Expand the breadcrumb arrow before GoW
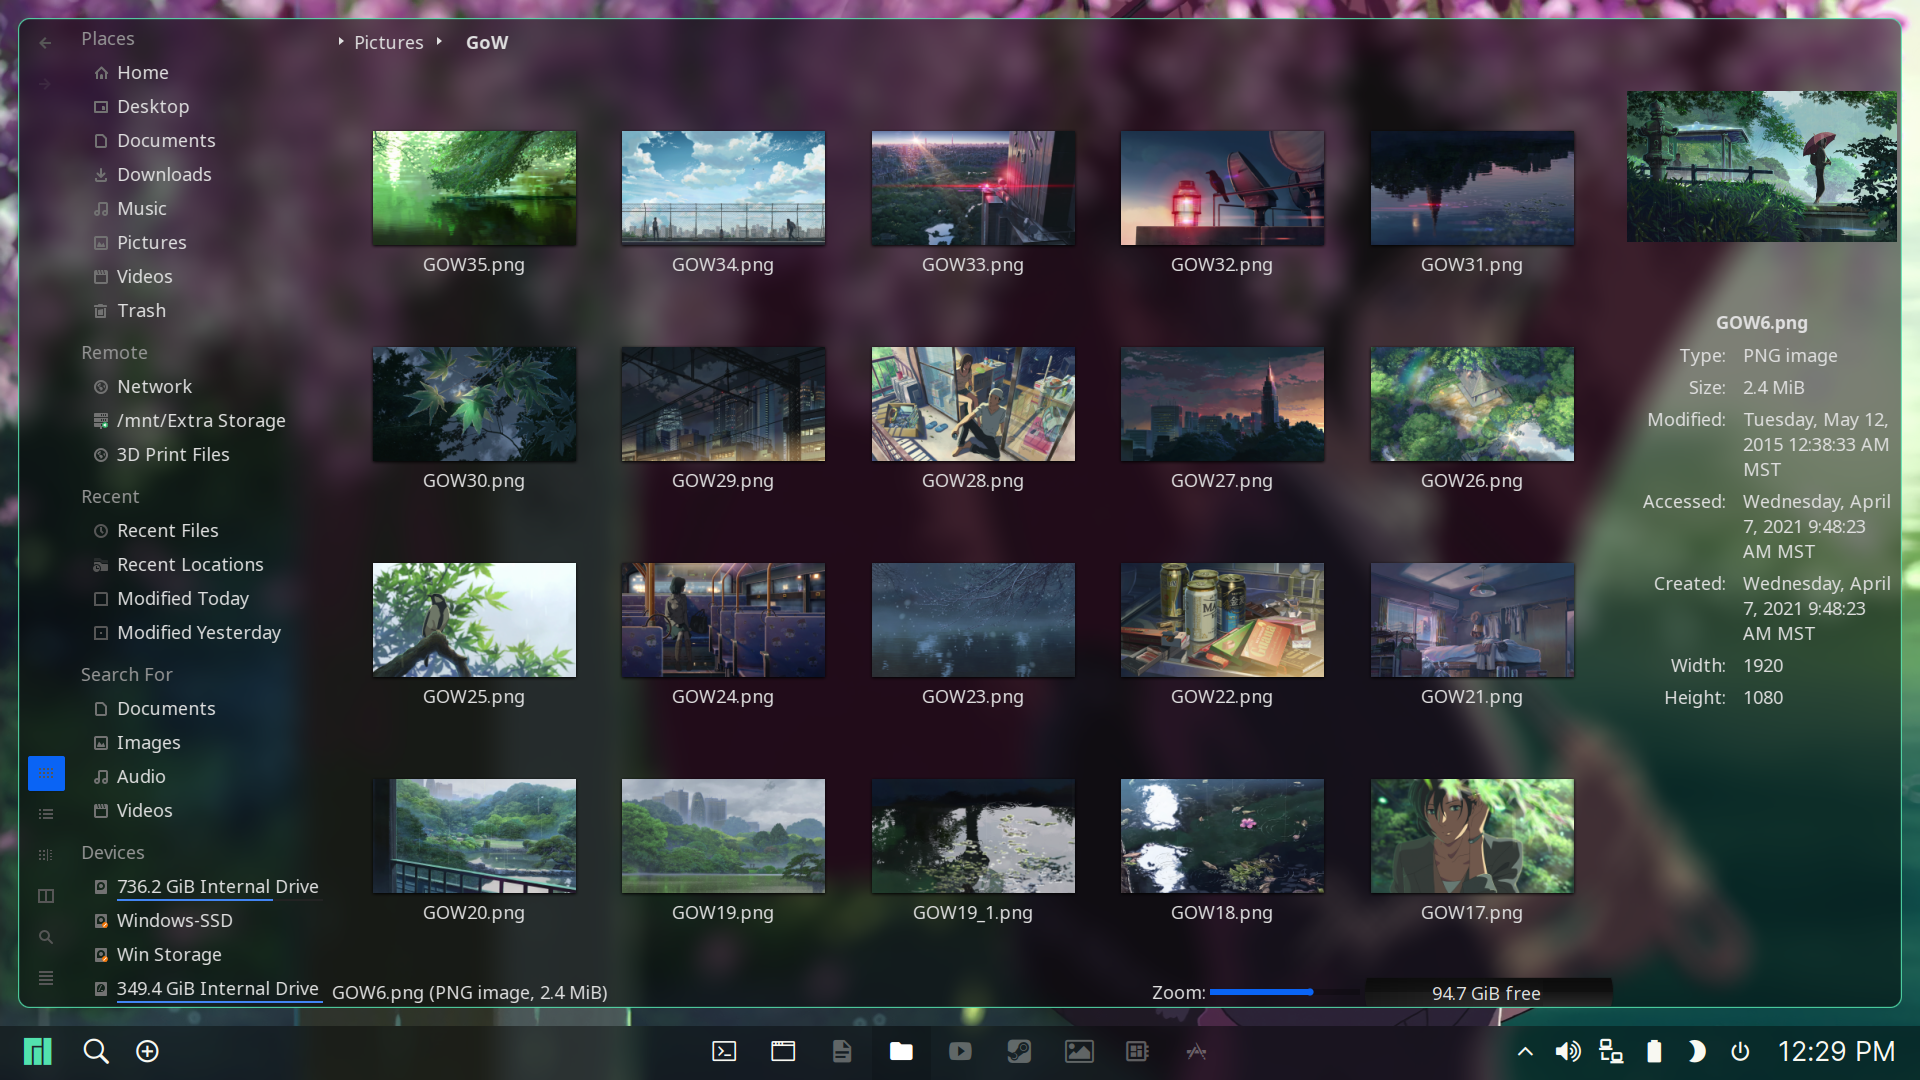The height and width of the screenshot is (1080, 1920). tap(439, 42)
